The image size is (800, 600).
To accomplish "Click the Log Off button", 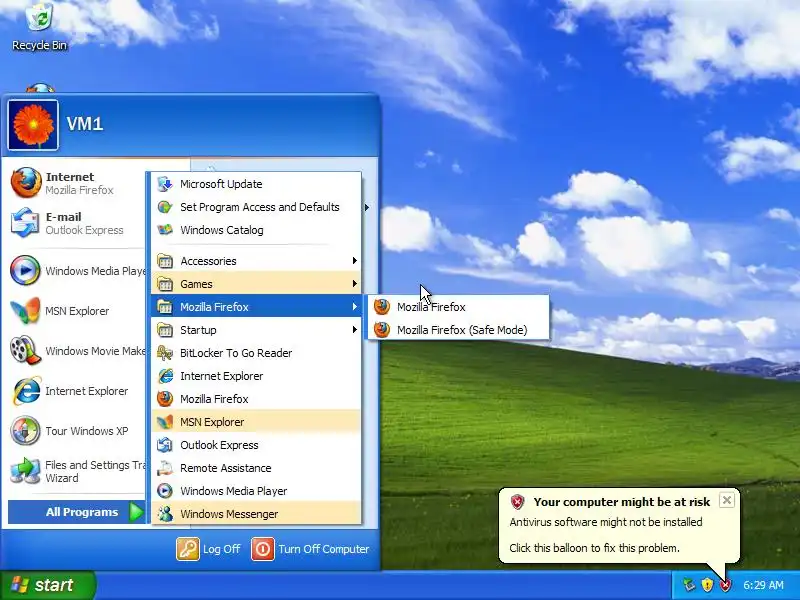I will coord(208,549).
